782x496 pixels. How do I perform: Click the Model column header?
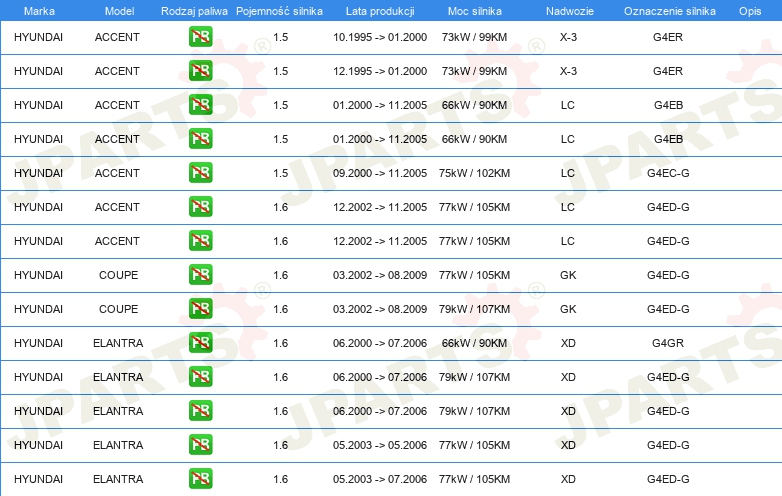[117, 10]
